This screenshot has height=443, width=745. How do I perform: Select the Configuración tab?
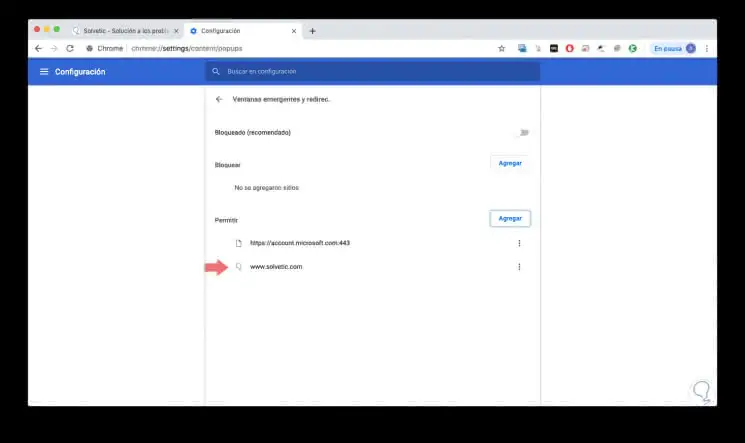click(240, 31)
